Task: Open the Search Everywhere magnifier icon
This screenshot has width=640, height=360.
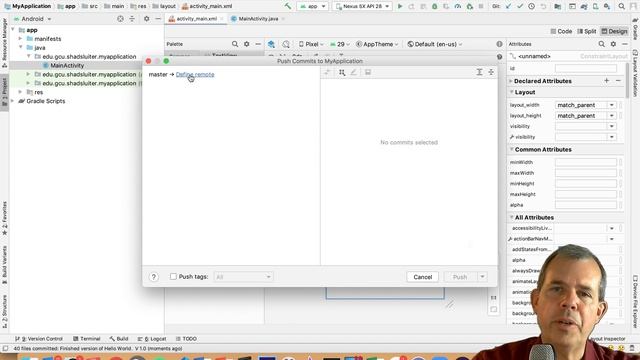Action: point(621,6)
